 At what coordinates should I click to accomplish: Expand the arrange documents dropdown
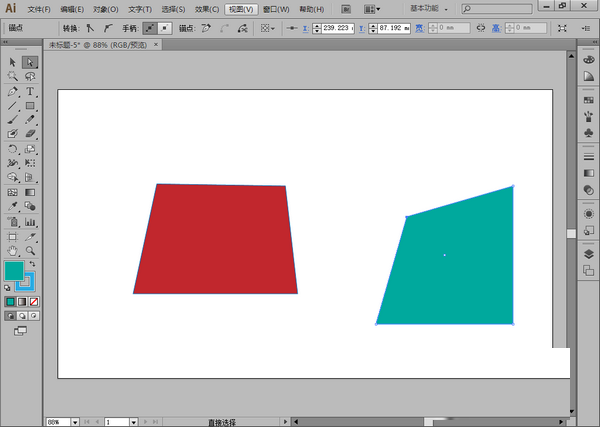pyautogui.click(x=374, y=9)
